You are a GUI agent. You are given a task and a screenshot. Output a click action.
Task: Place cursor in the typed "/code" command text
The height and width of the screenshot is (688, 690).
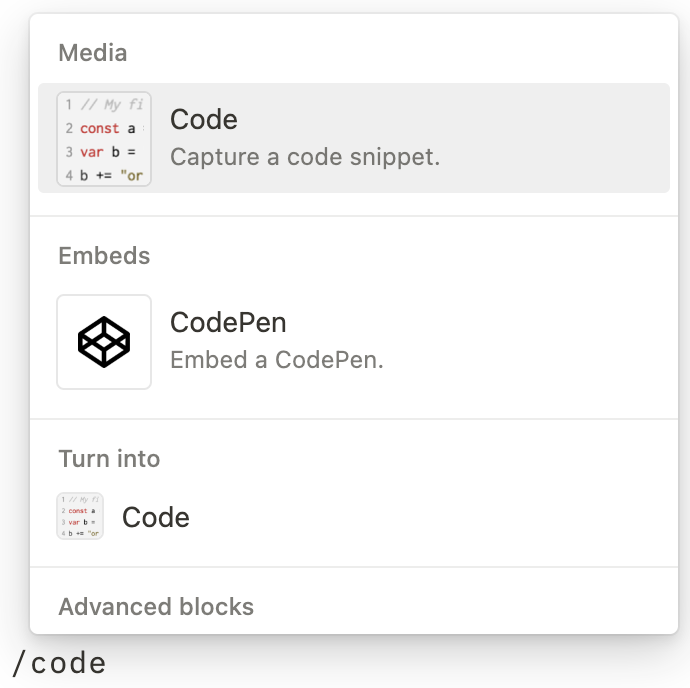[x=68, y=663]
